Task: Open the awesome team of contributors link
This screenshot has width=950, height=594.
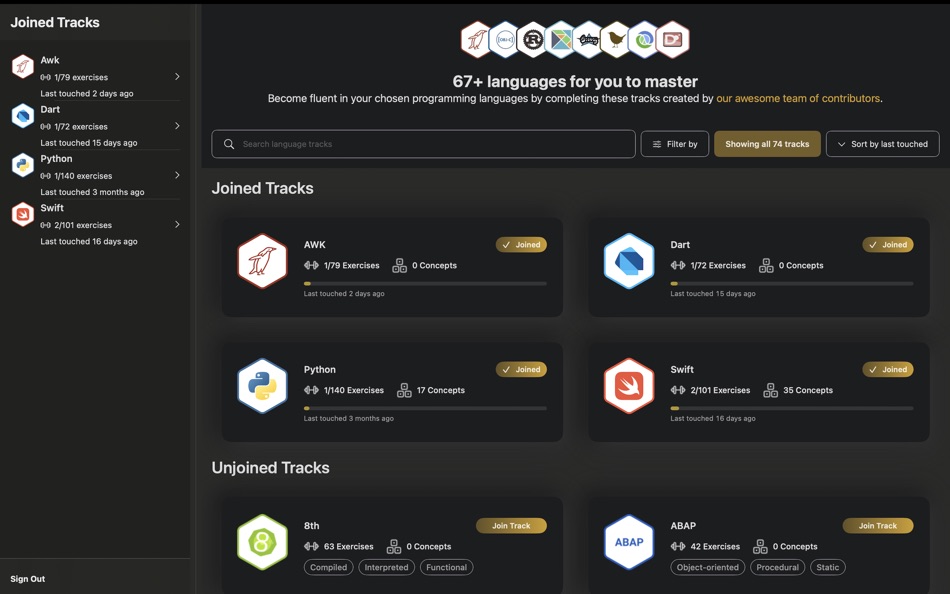Action: click(798, 98)
